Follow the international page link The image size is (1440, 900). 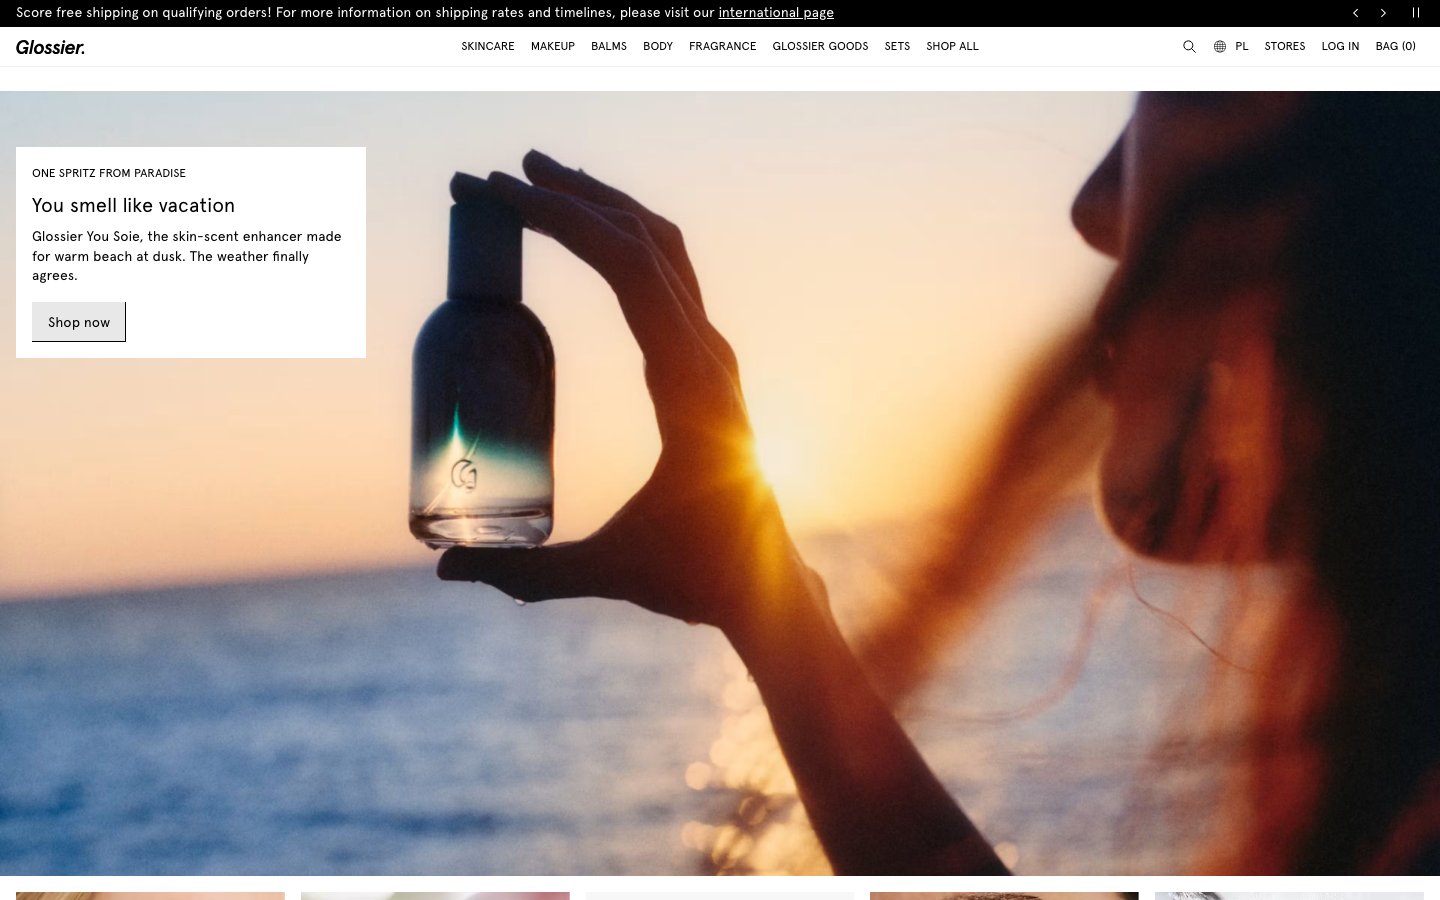pos(776,13)
